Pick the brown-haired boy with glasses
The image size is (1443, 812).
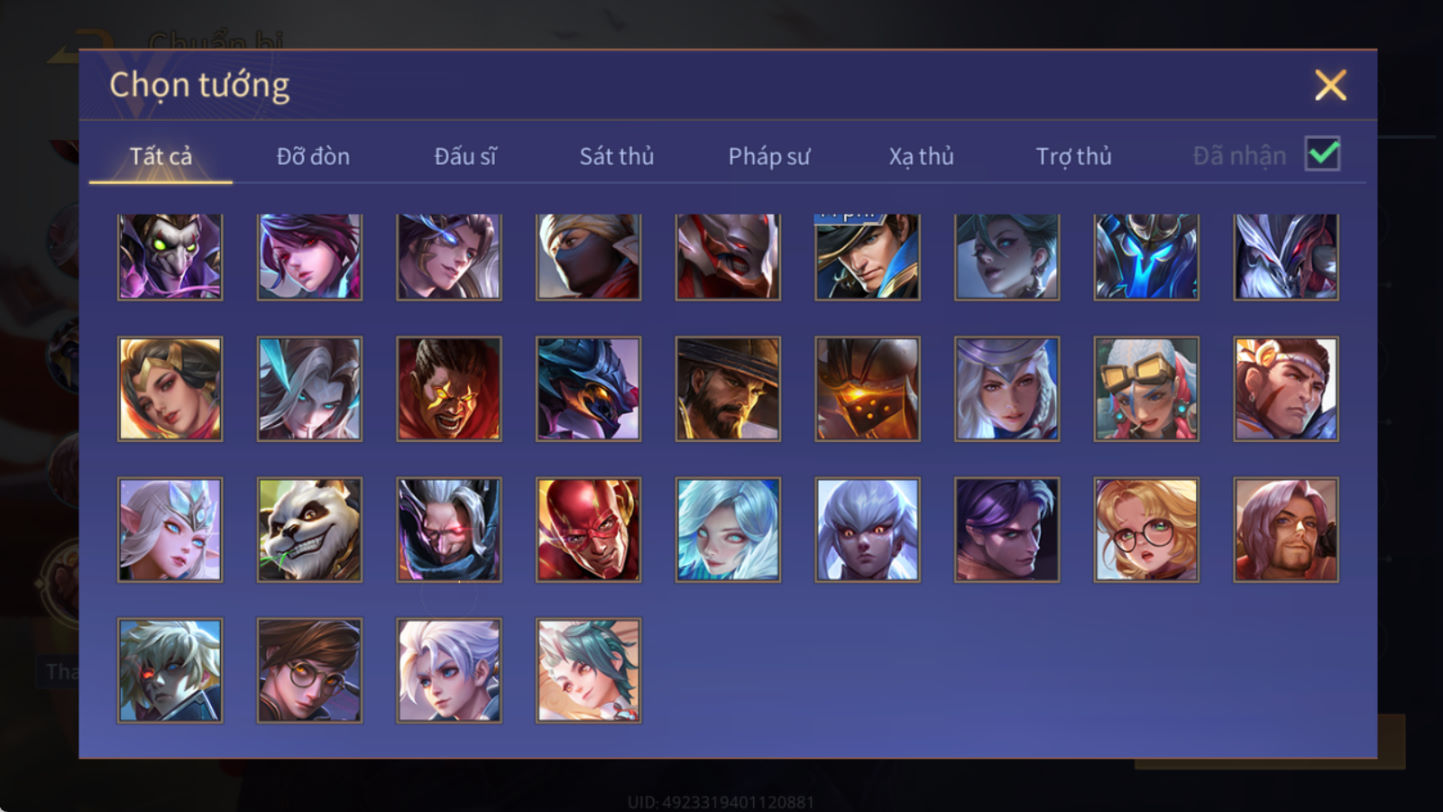pyautogui.click(x=310, y=670)
